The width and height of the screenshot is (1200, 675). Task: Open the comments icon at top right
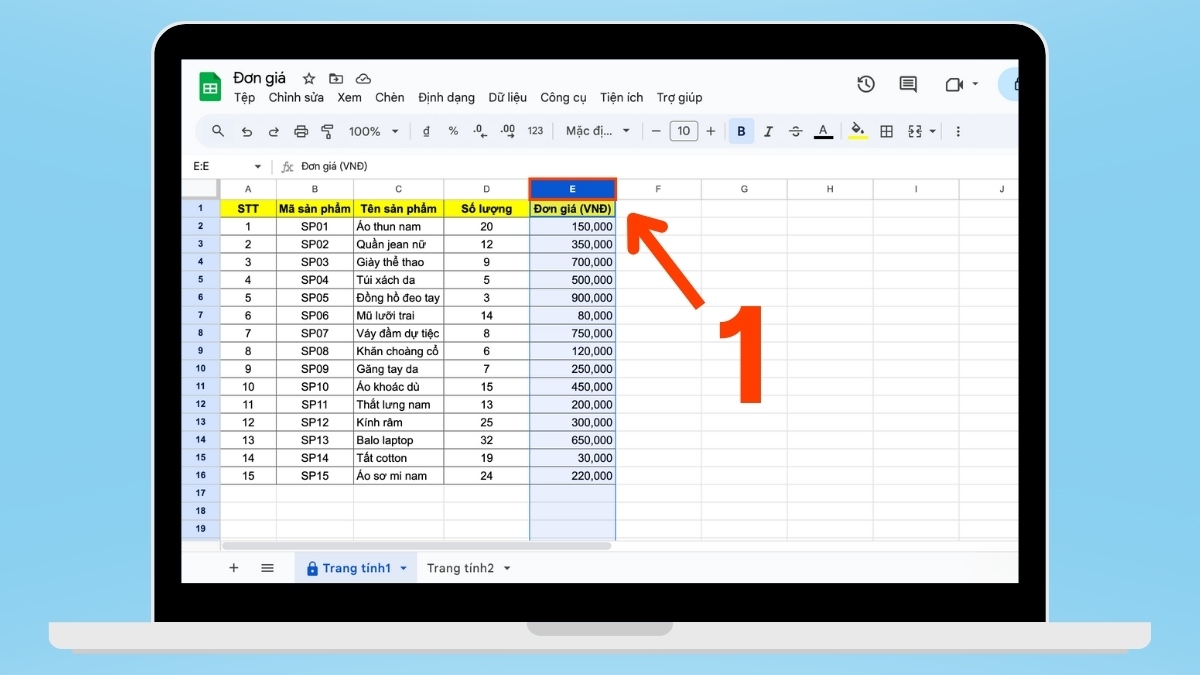click(908, 85)
